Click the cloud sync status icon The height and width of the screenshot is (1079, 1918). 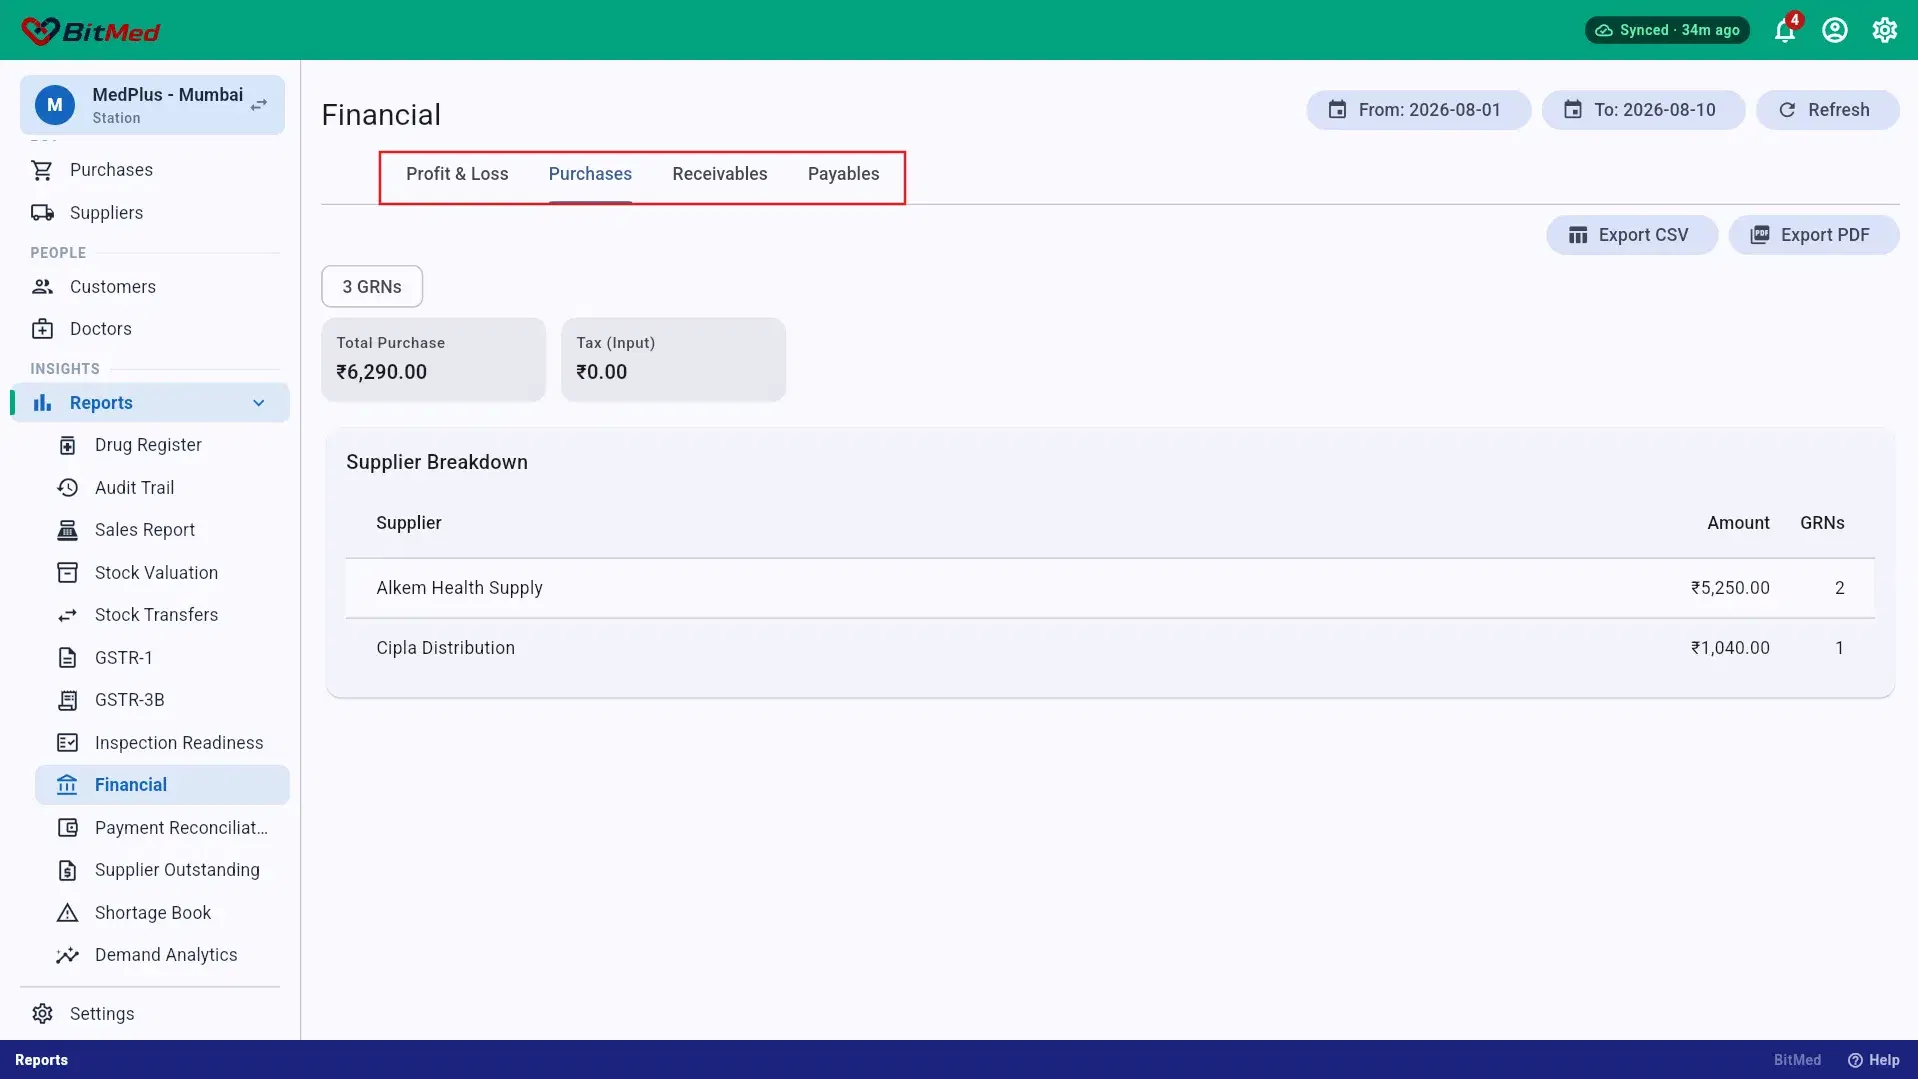click(x=1604, y=30)
